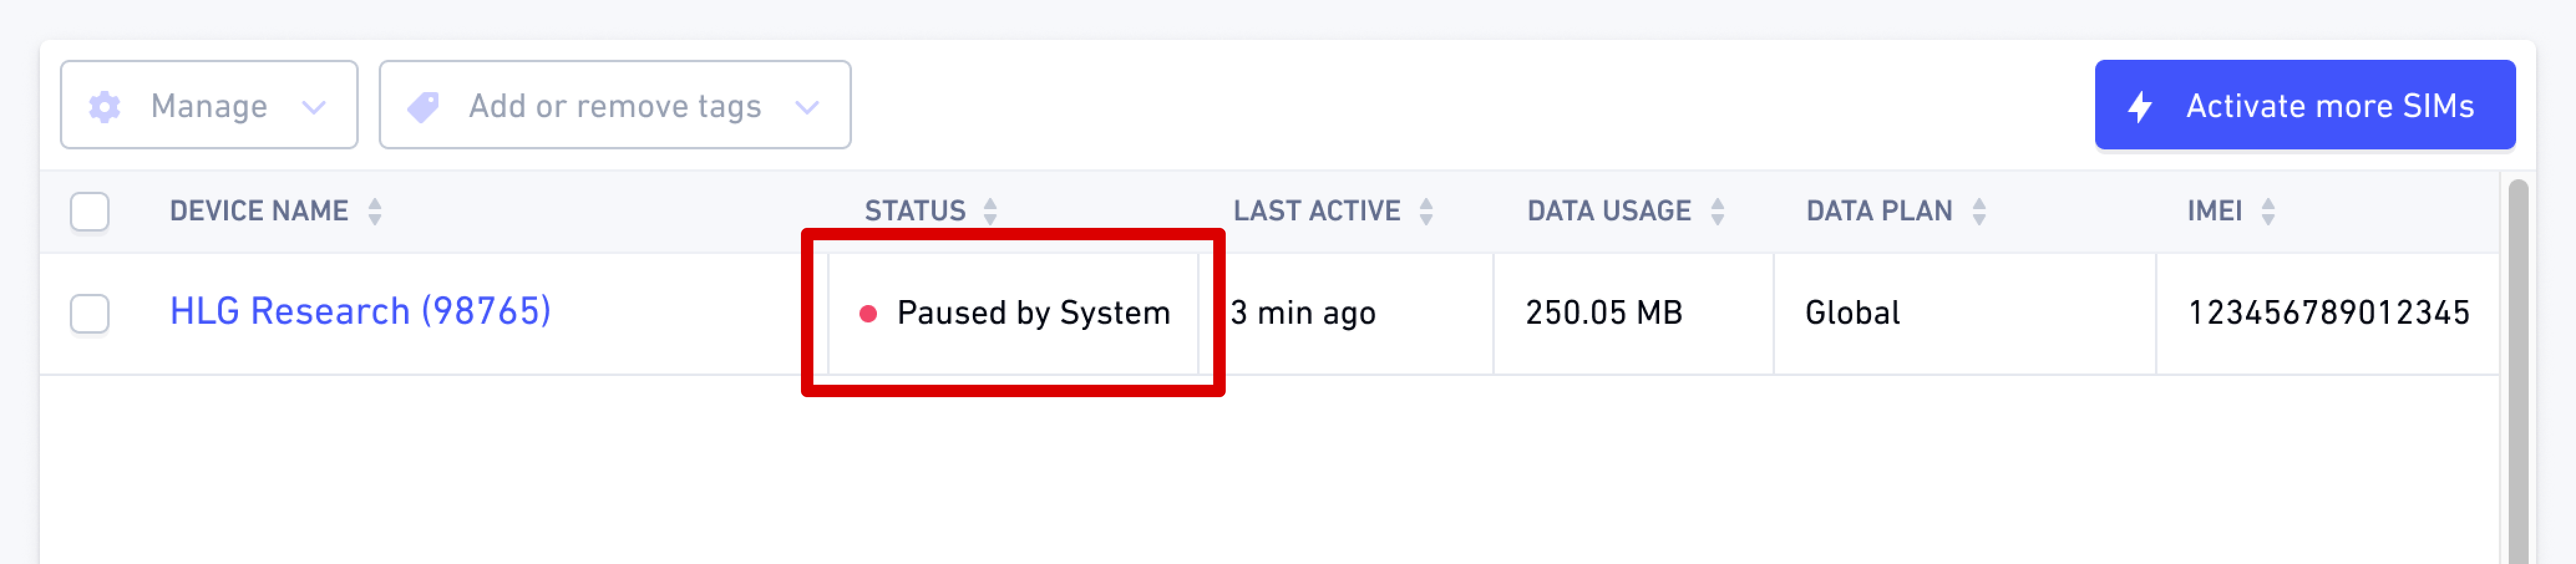
Task: Click the gear icon in Manage
Action: tap(104, 106)
